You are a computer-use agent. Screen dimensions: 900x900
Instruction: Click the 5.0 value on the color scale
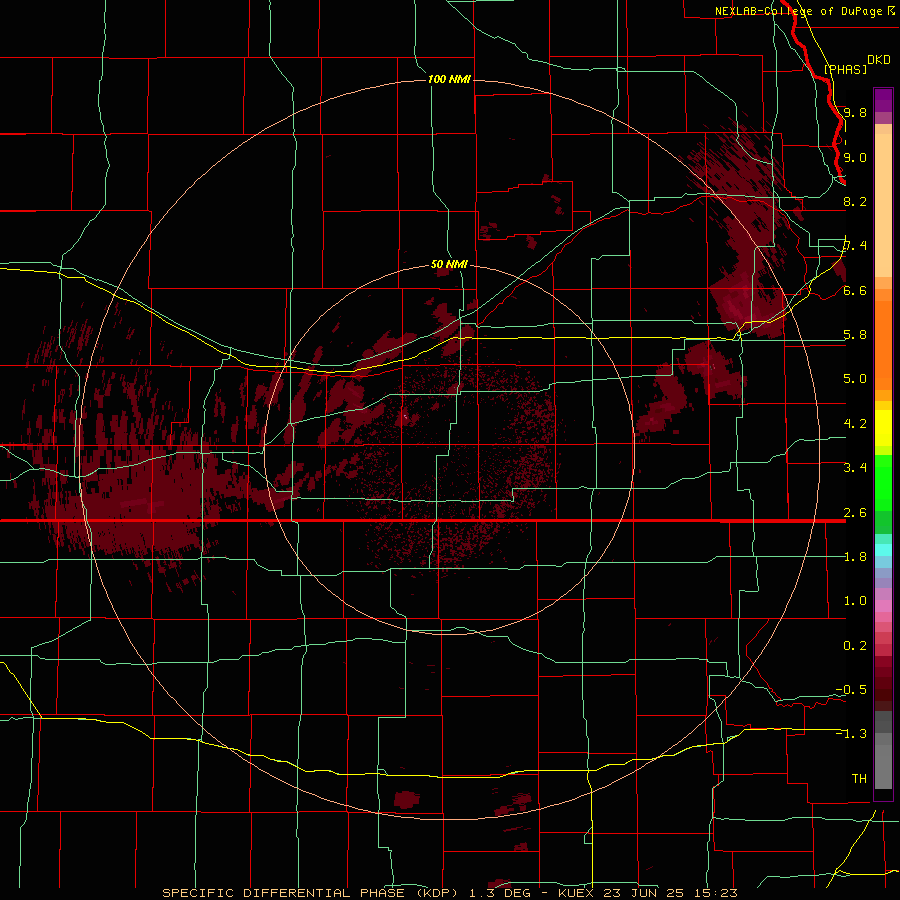tap(855, 379)
